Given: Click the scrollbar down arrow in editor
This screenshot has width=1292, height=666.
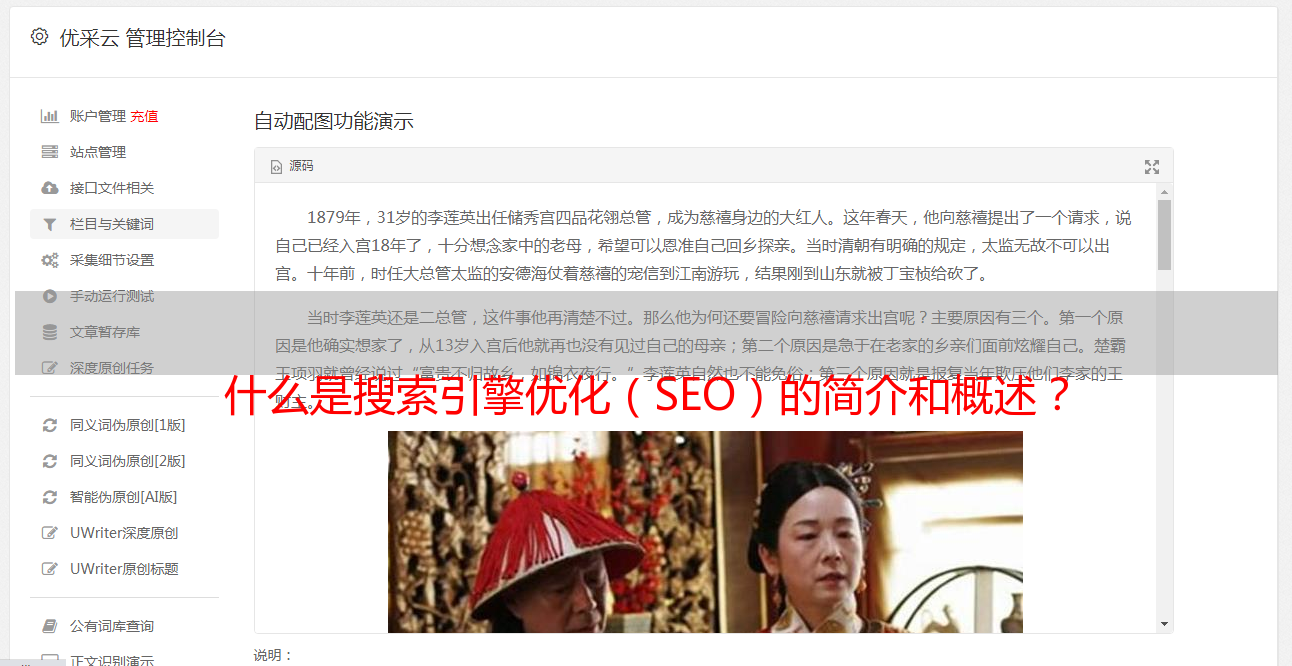Looking at the screenshot, I should pyautogui.click(x=1164, y=623).
